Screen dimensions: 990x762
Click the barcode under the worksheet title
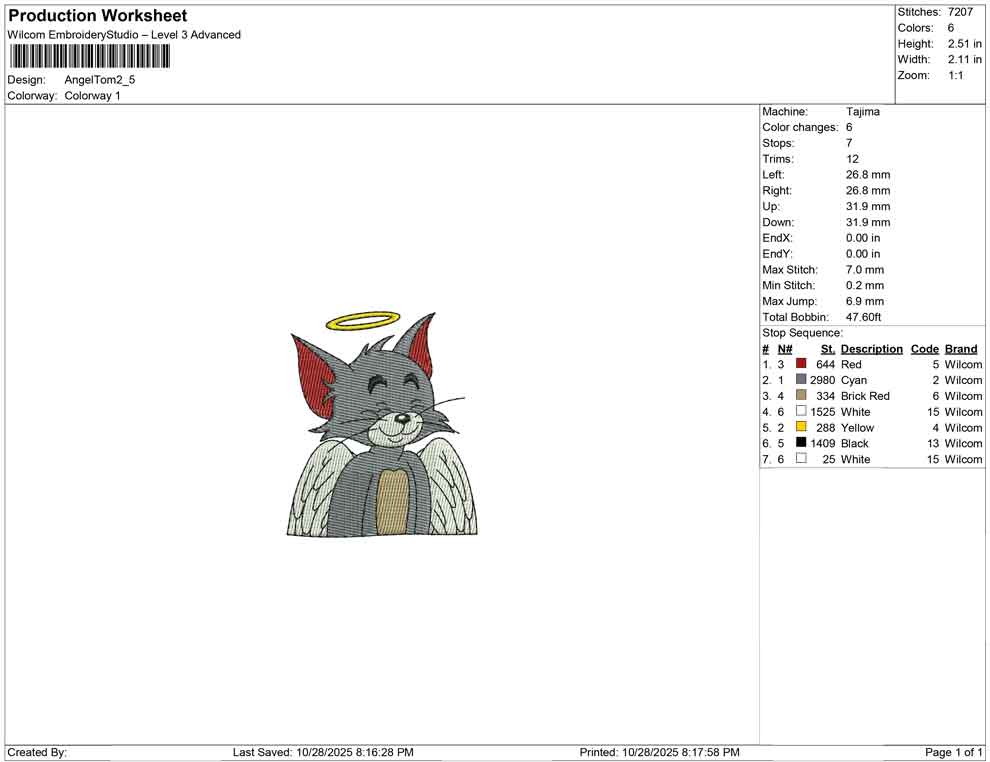(90, 57)
